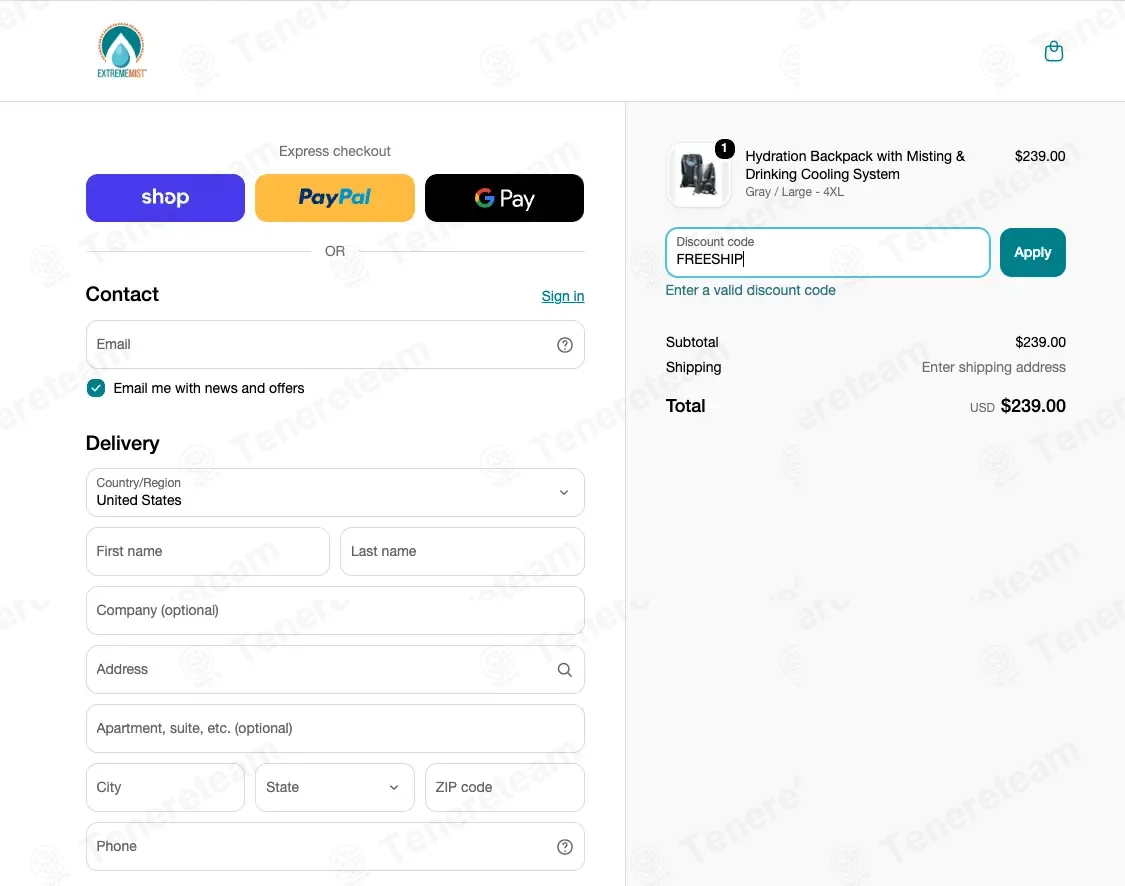Expand the State dropdown
Screen dimensions: 1125x886
coord(334,788)
